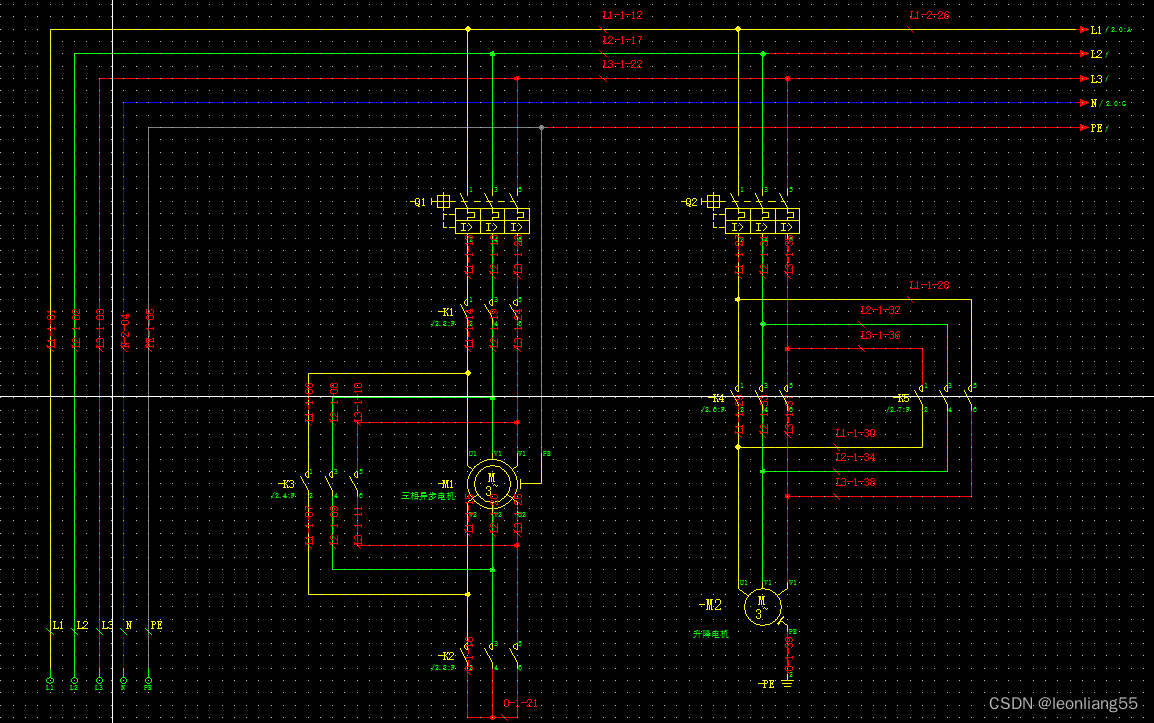Click the yellow PE label above bottom terminals
Screen dimensions: 1154x723
pyautogui.click(x=156, y=626)
